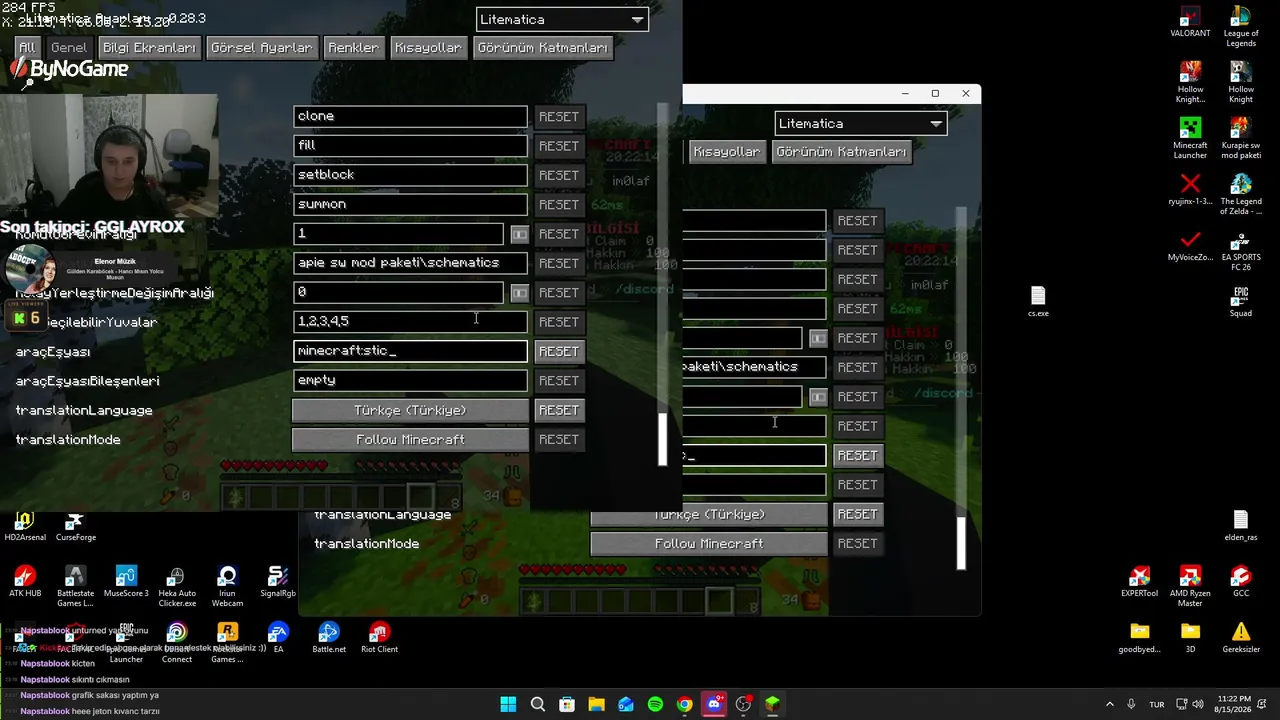The height and width of the screenshot is (720, 1280).
Task: Open Kısayollar tab in back window
Action: point(727,152)
